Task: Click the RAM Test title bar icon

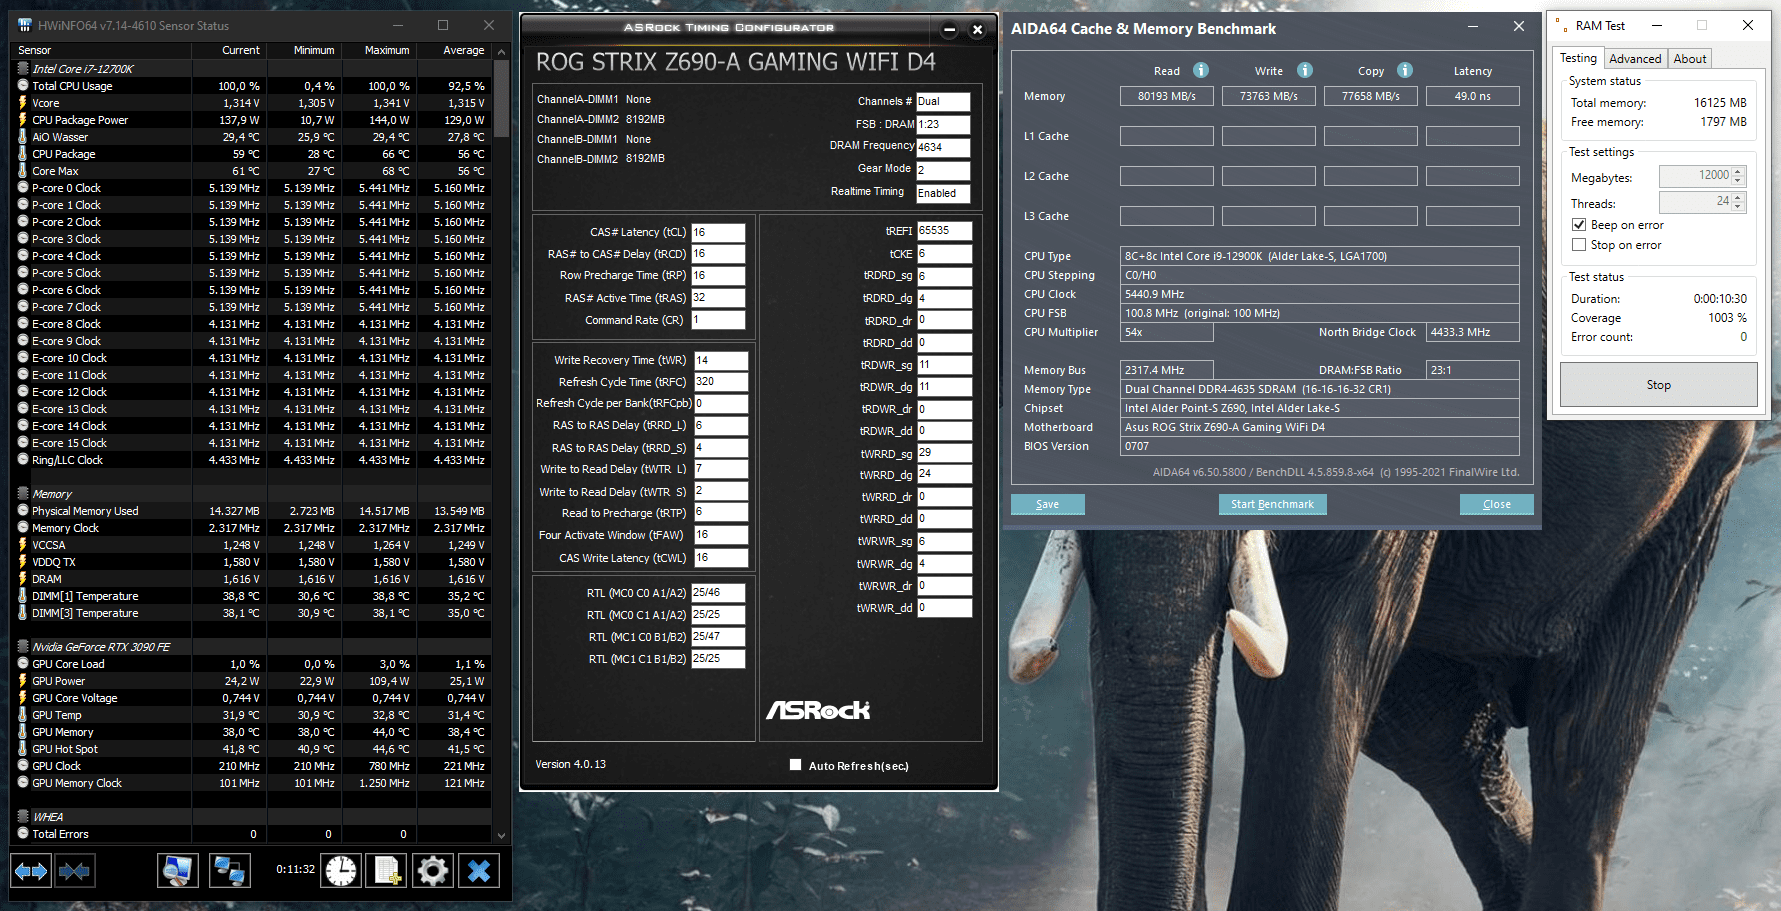Action: point(1561,25)
